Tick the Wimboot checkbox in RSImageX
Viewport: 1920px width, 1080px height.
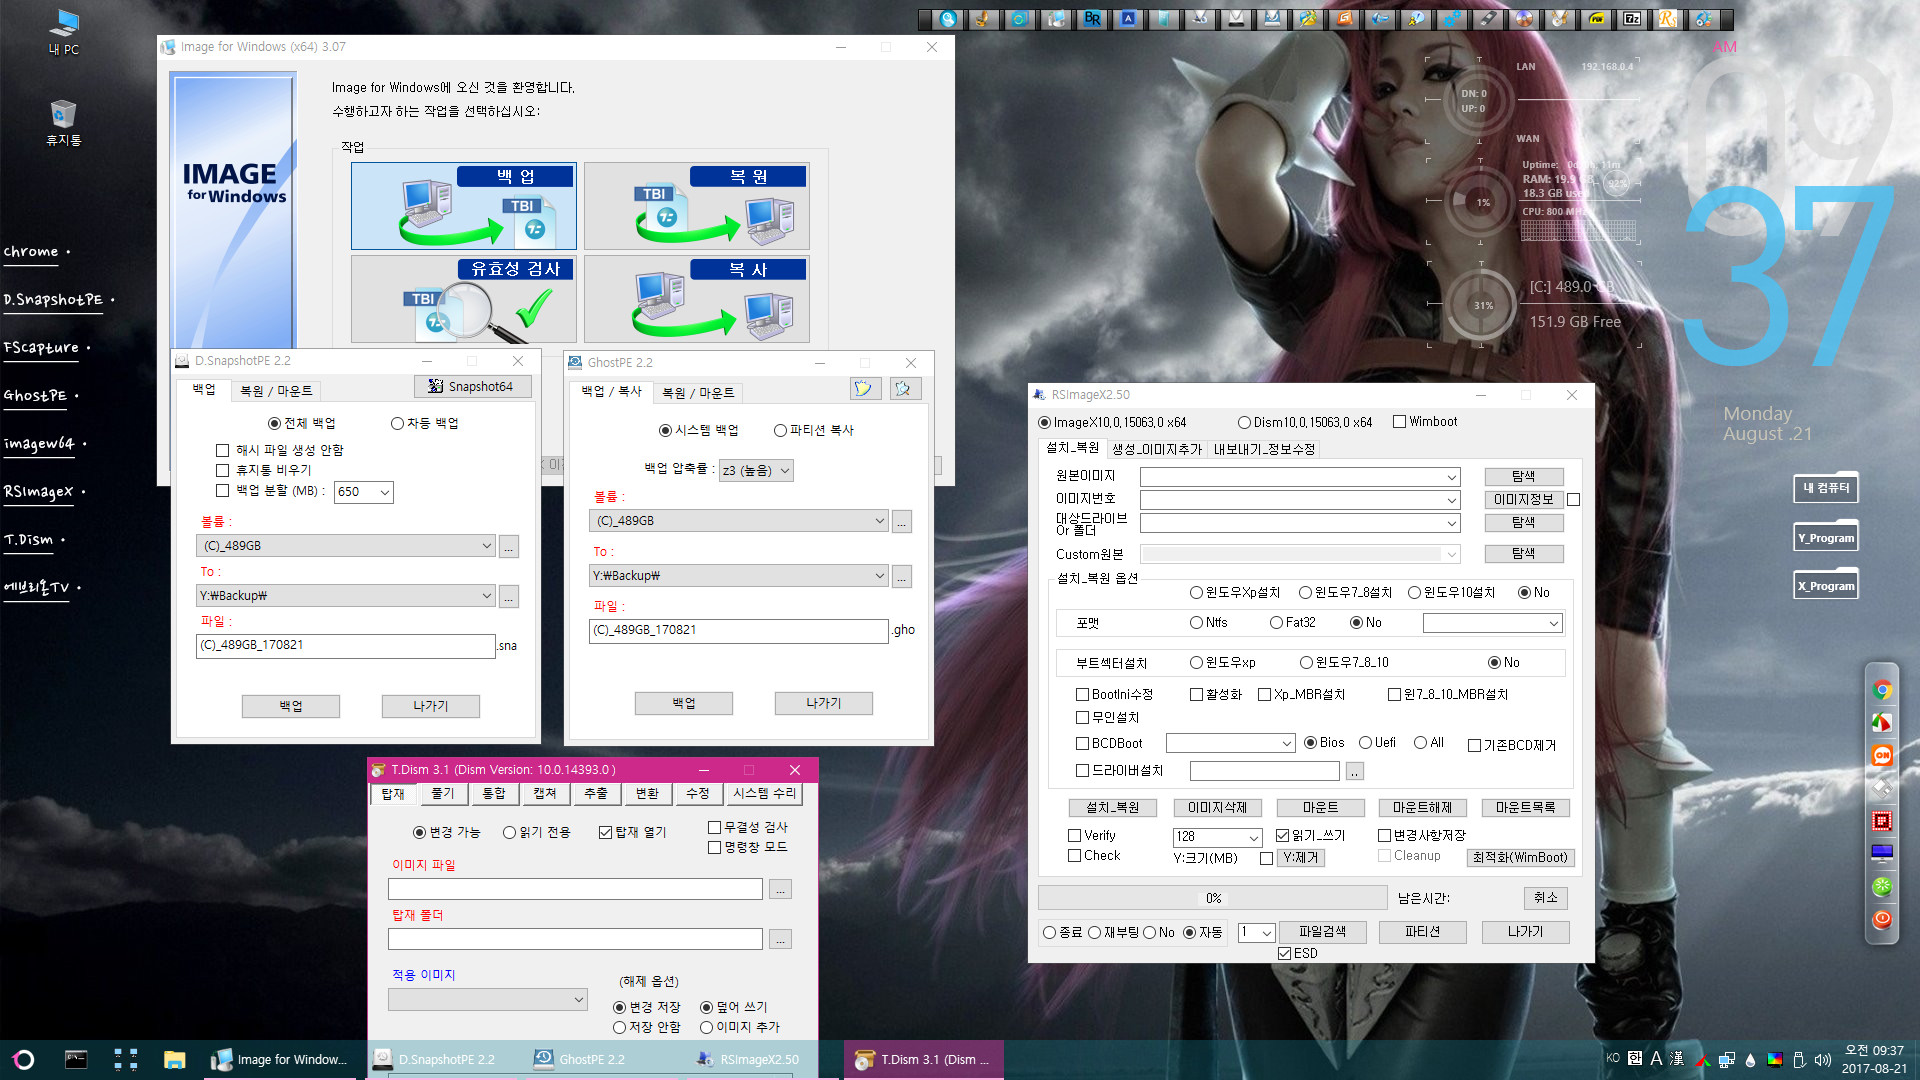pyautogui.click(x=1399, y=421)
